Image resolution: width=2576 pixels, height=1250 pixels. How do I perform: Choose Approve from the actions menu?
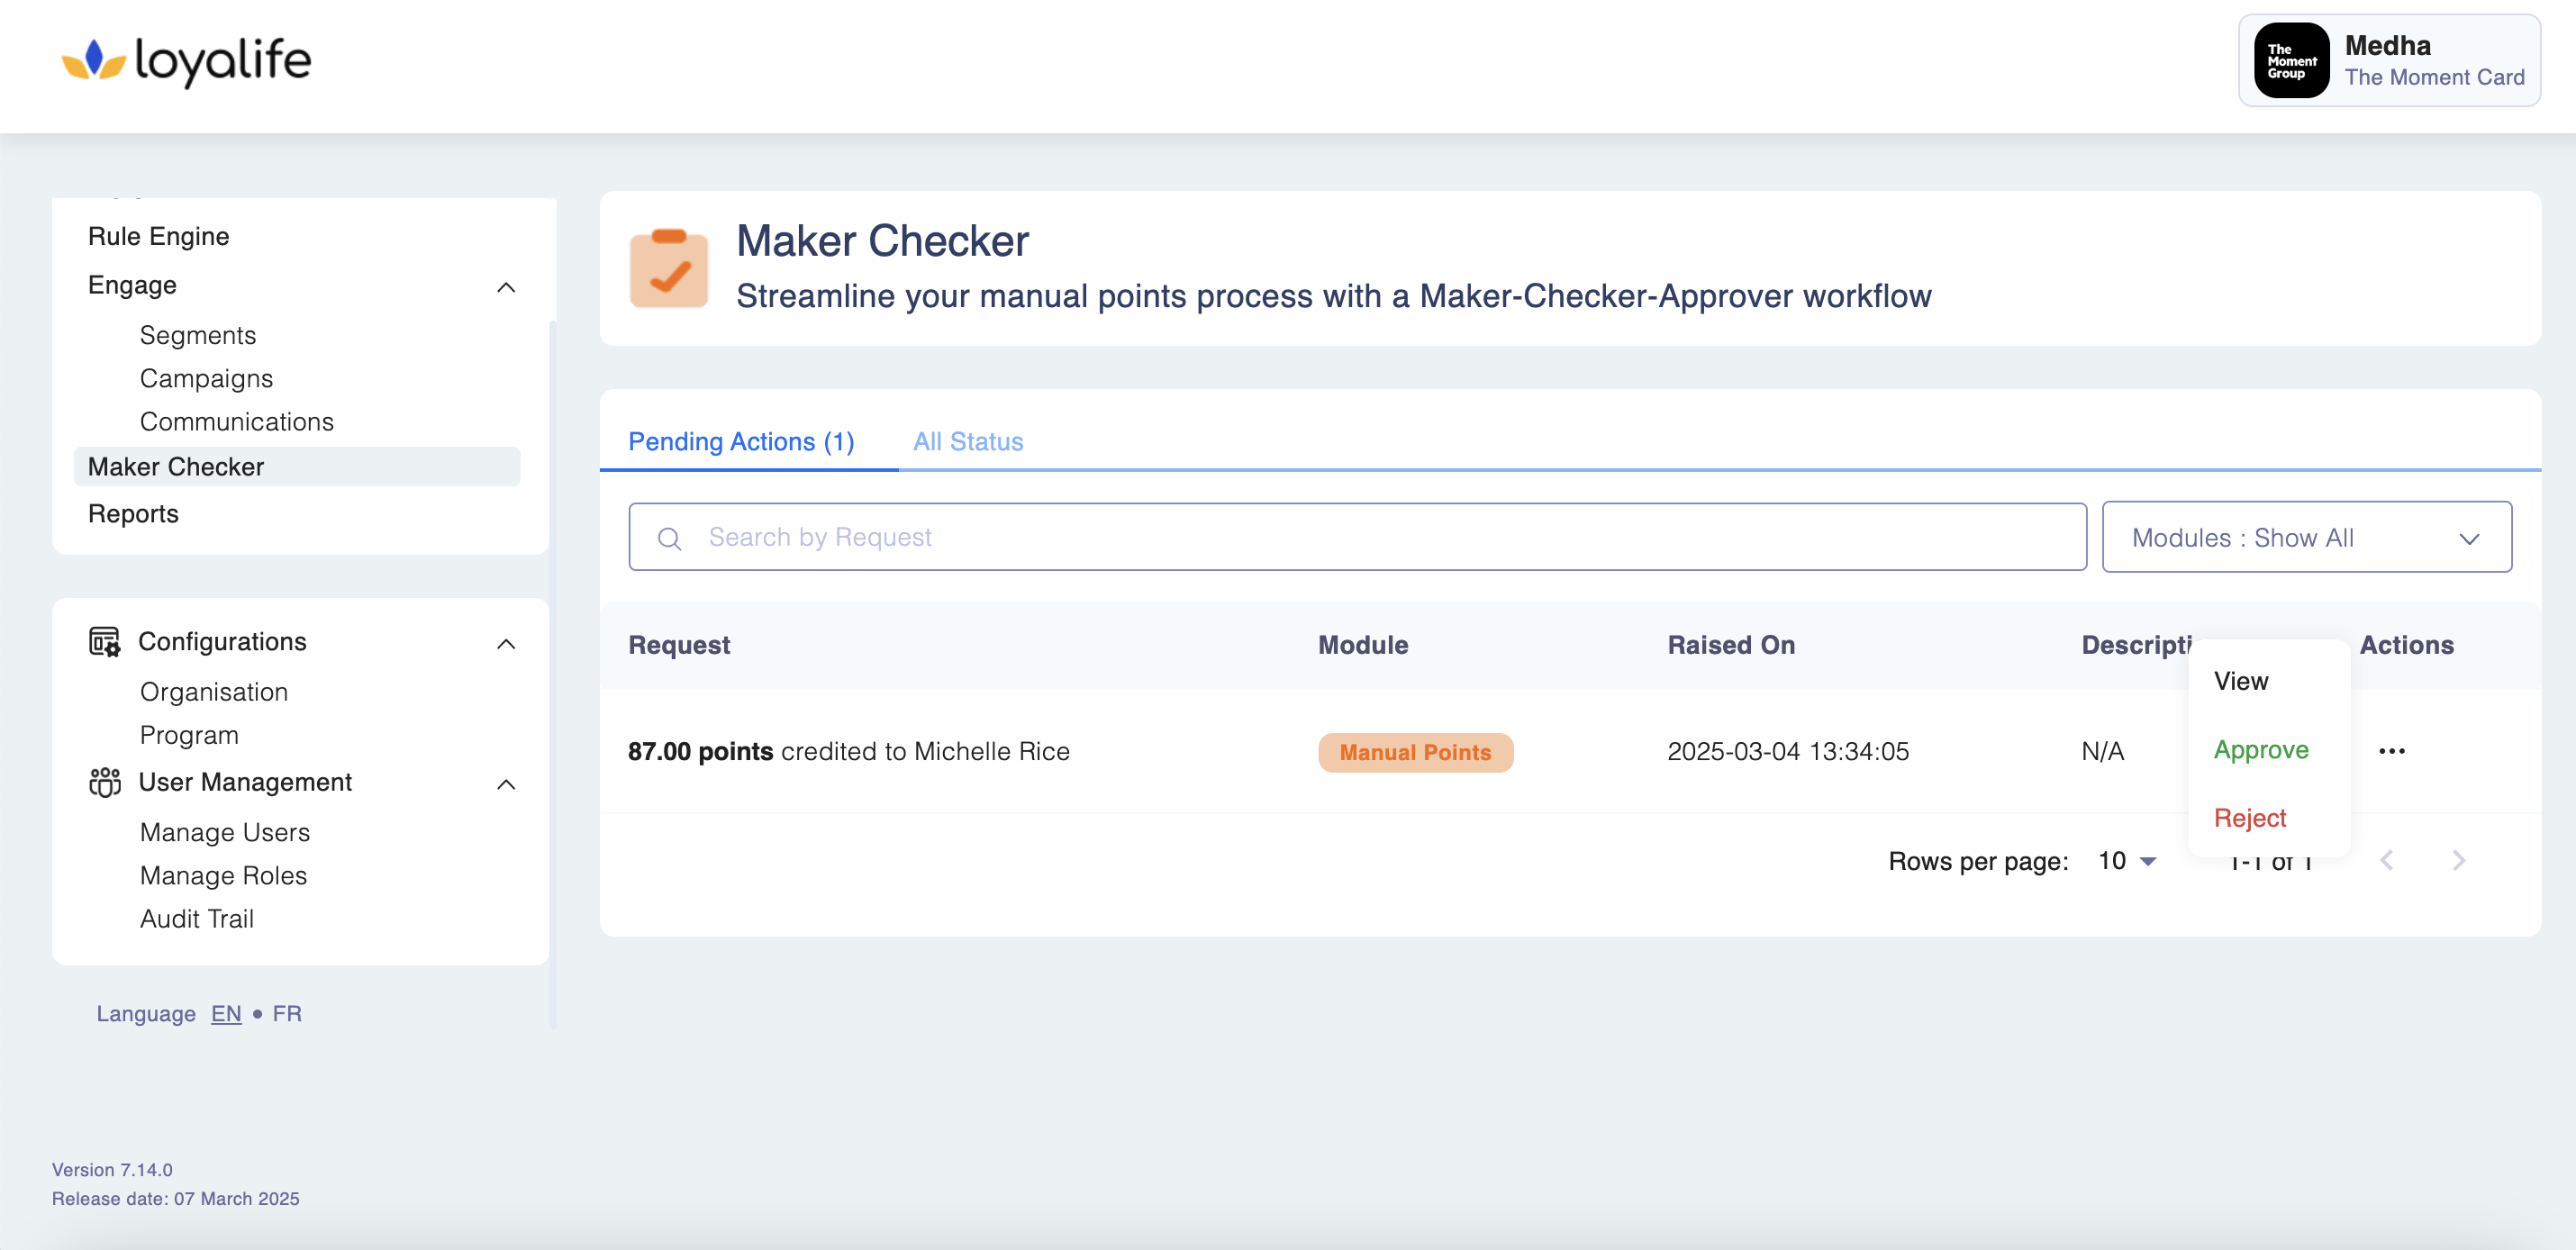click(2260, 749)
